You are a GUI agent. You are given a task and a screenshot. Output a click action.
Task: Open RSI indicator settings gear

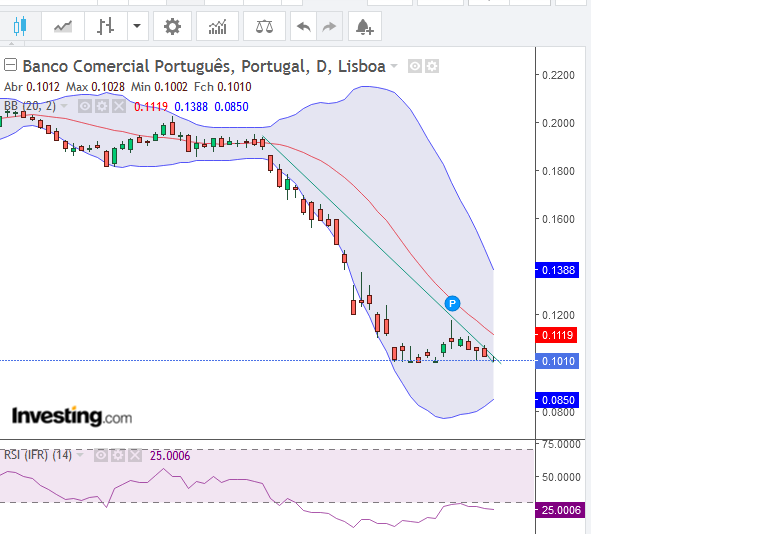pyautogui.click(x=118, y=456)
